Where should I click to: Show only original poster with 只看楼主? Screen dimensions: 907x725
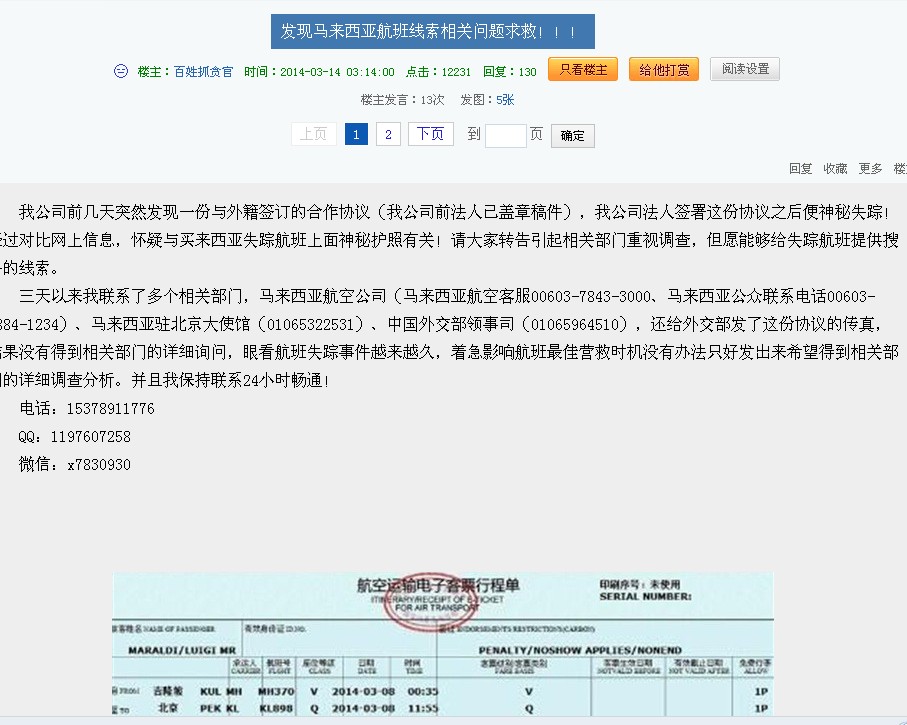click(583, 69)
